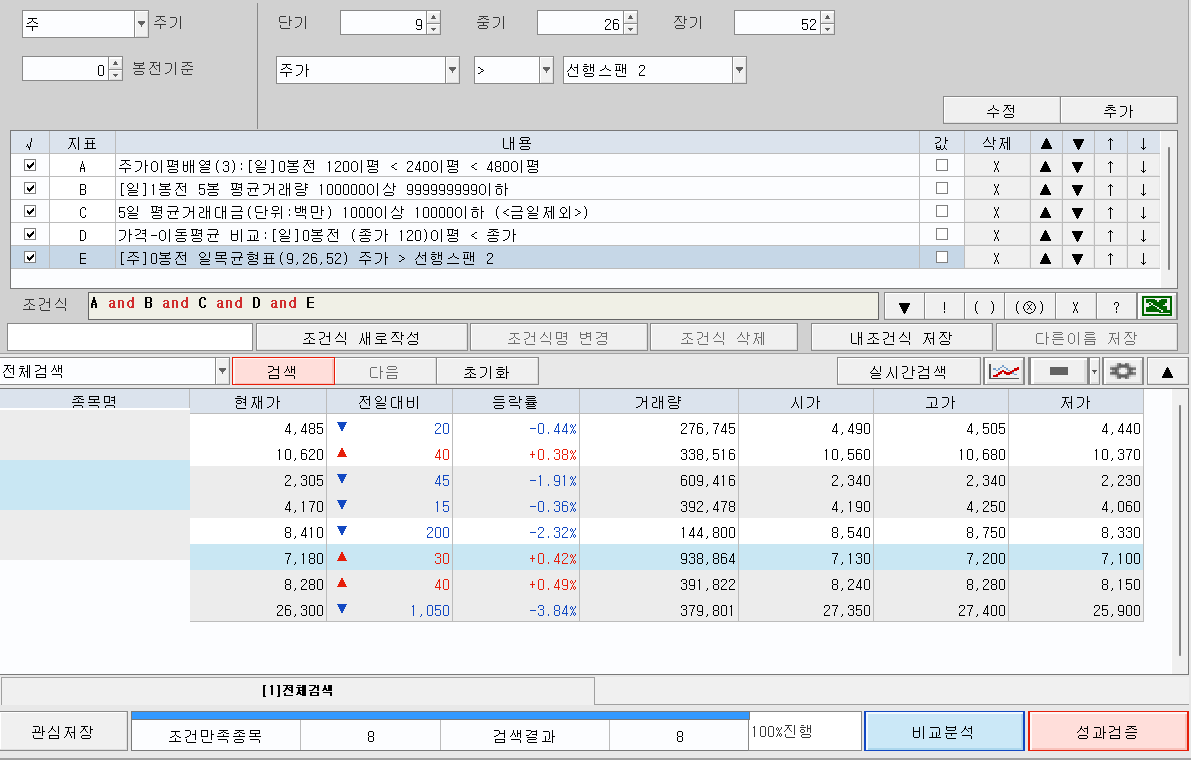1191x760 pixels.
Task: Enable 값 checkbox for condition B
Action: pos(942,188)
